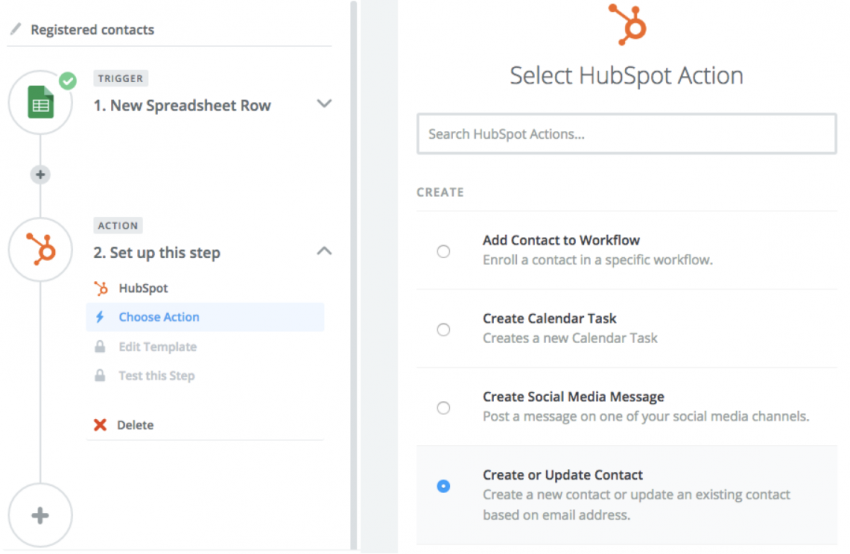Click the Delete step link
This screenshot has height=554, width=850.
136,425
